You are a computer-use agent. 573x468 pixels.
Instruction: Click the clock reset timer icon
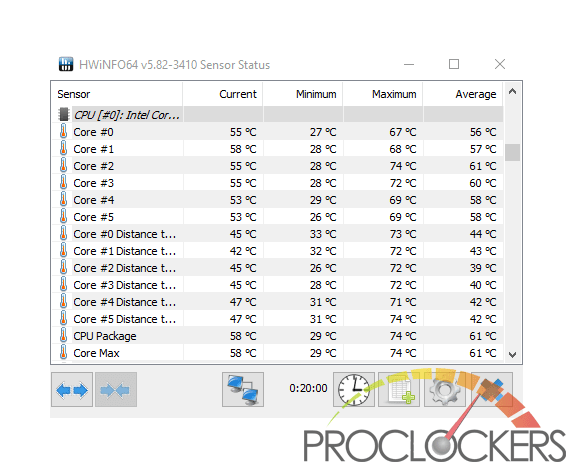pos(354,390)
